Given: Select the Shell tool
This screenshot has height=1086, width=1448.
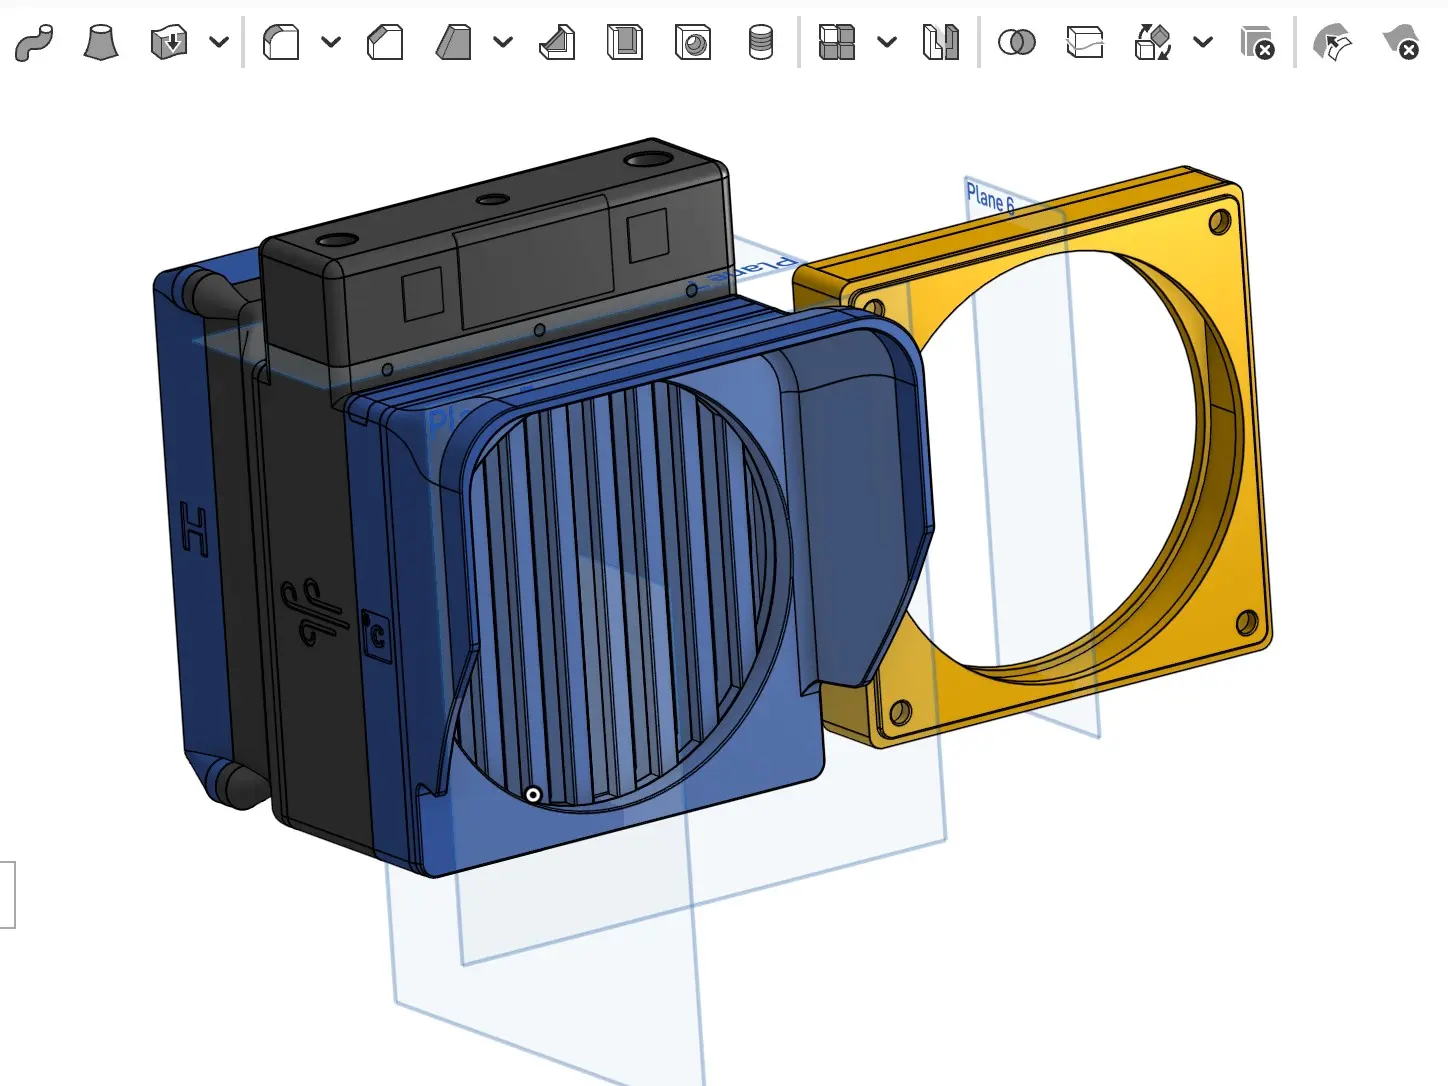Looking at the screenshot, I should point(624,42).
